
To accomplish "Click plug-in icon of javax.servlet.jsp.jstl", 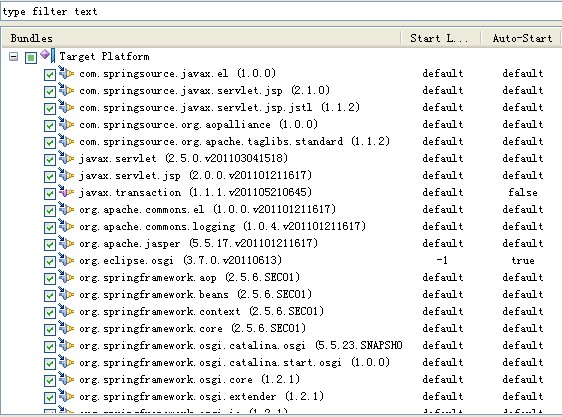I will pyautogui.click(x=66, y=106).
